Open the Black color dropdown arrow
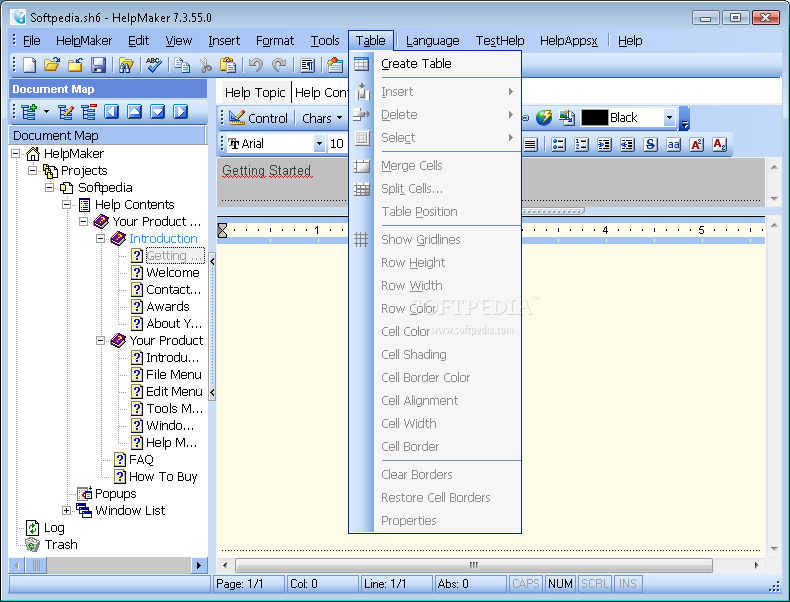Image resolution: width=790 pixels, height=602 pixels. 669,118
